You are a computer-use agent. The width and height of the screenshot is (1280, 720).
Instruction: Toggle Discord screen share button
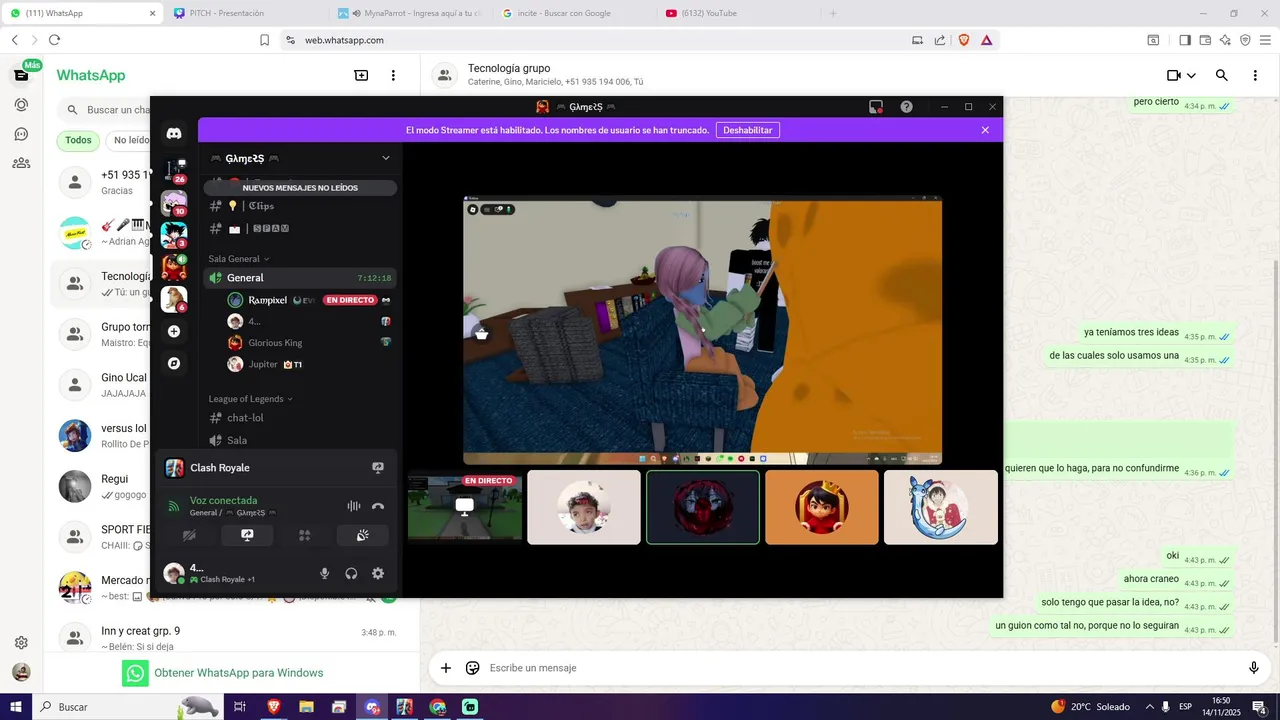(247, 536)
